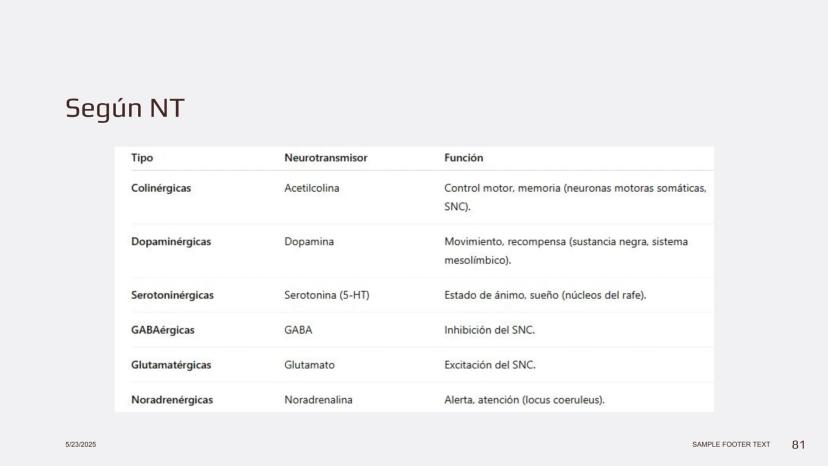Click the 'Tipo' column header
This screenshot has width=828, height=466.
(142, 158)
